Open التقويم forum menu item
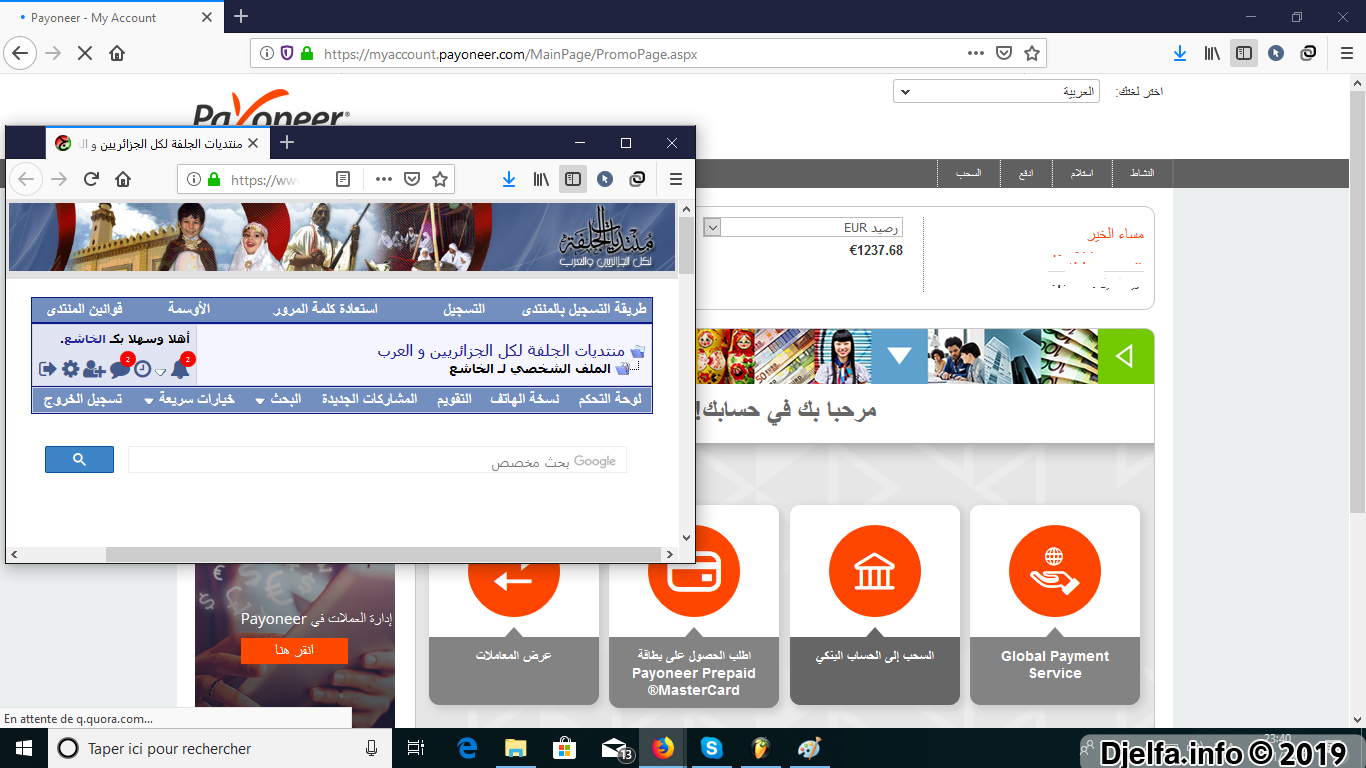 (x=455, y=399)
